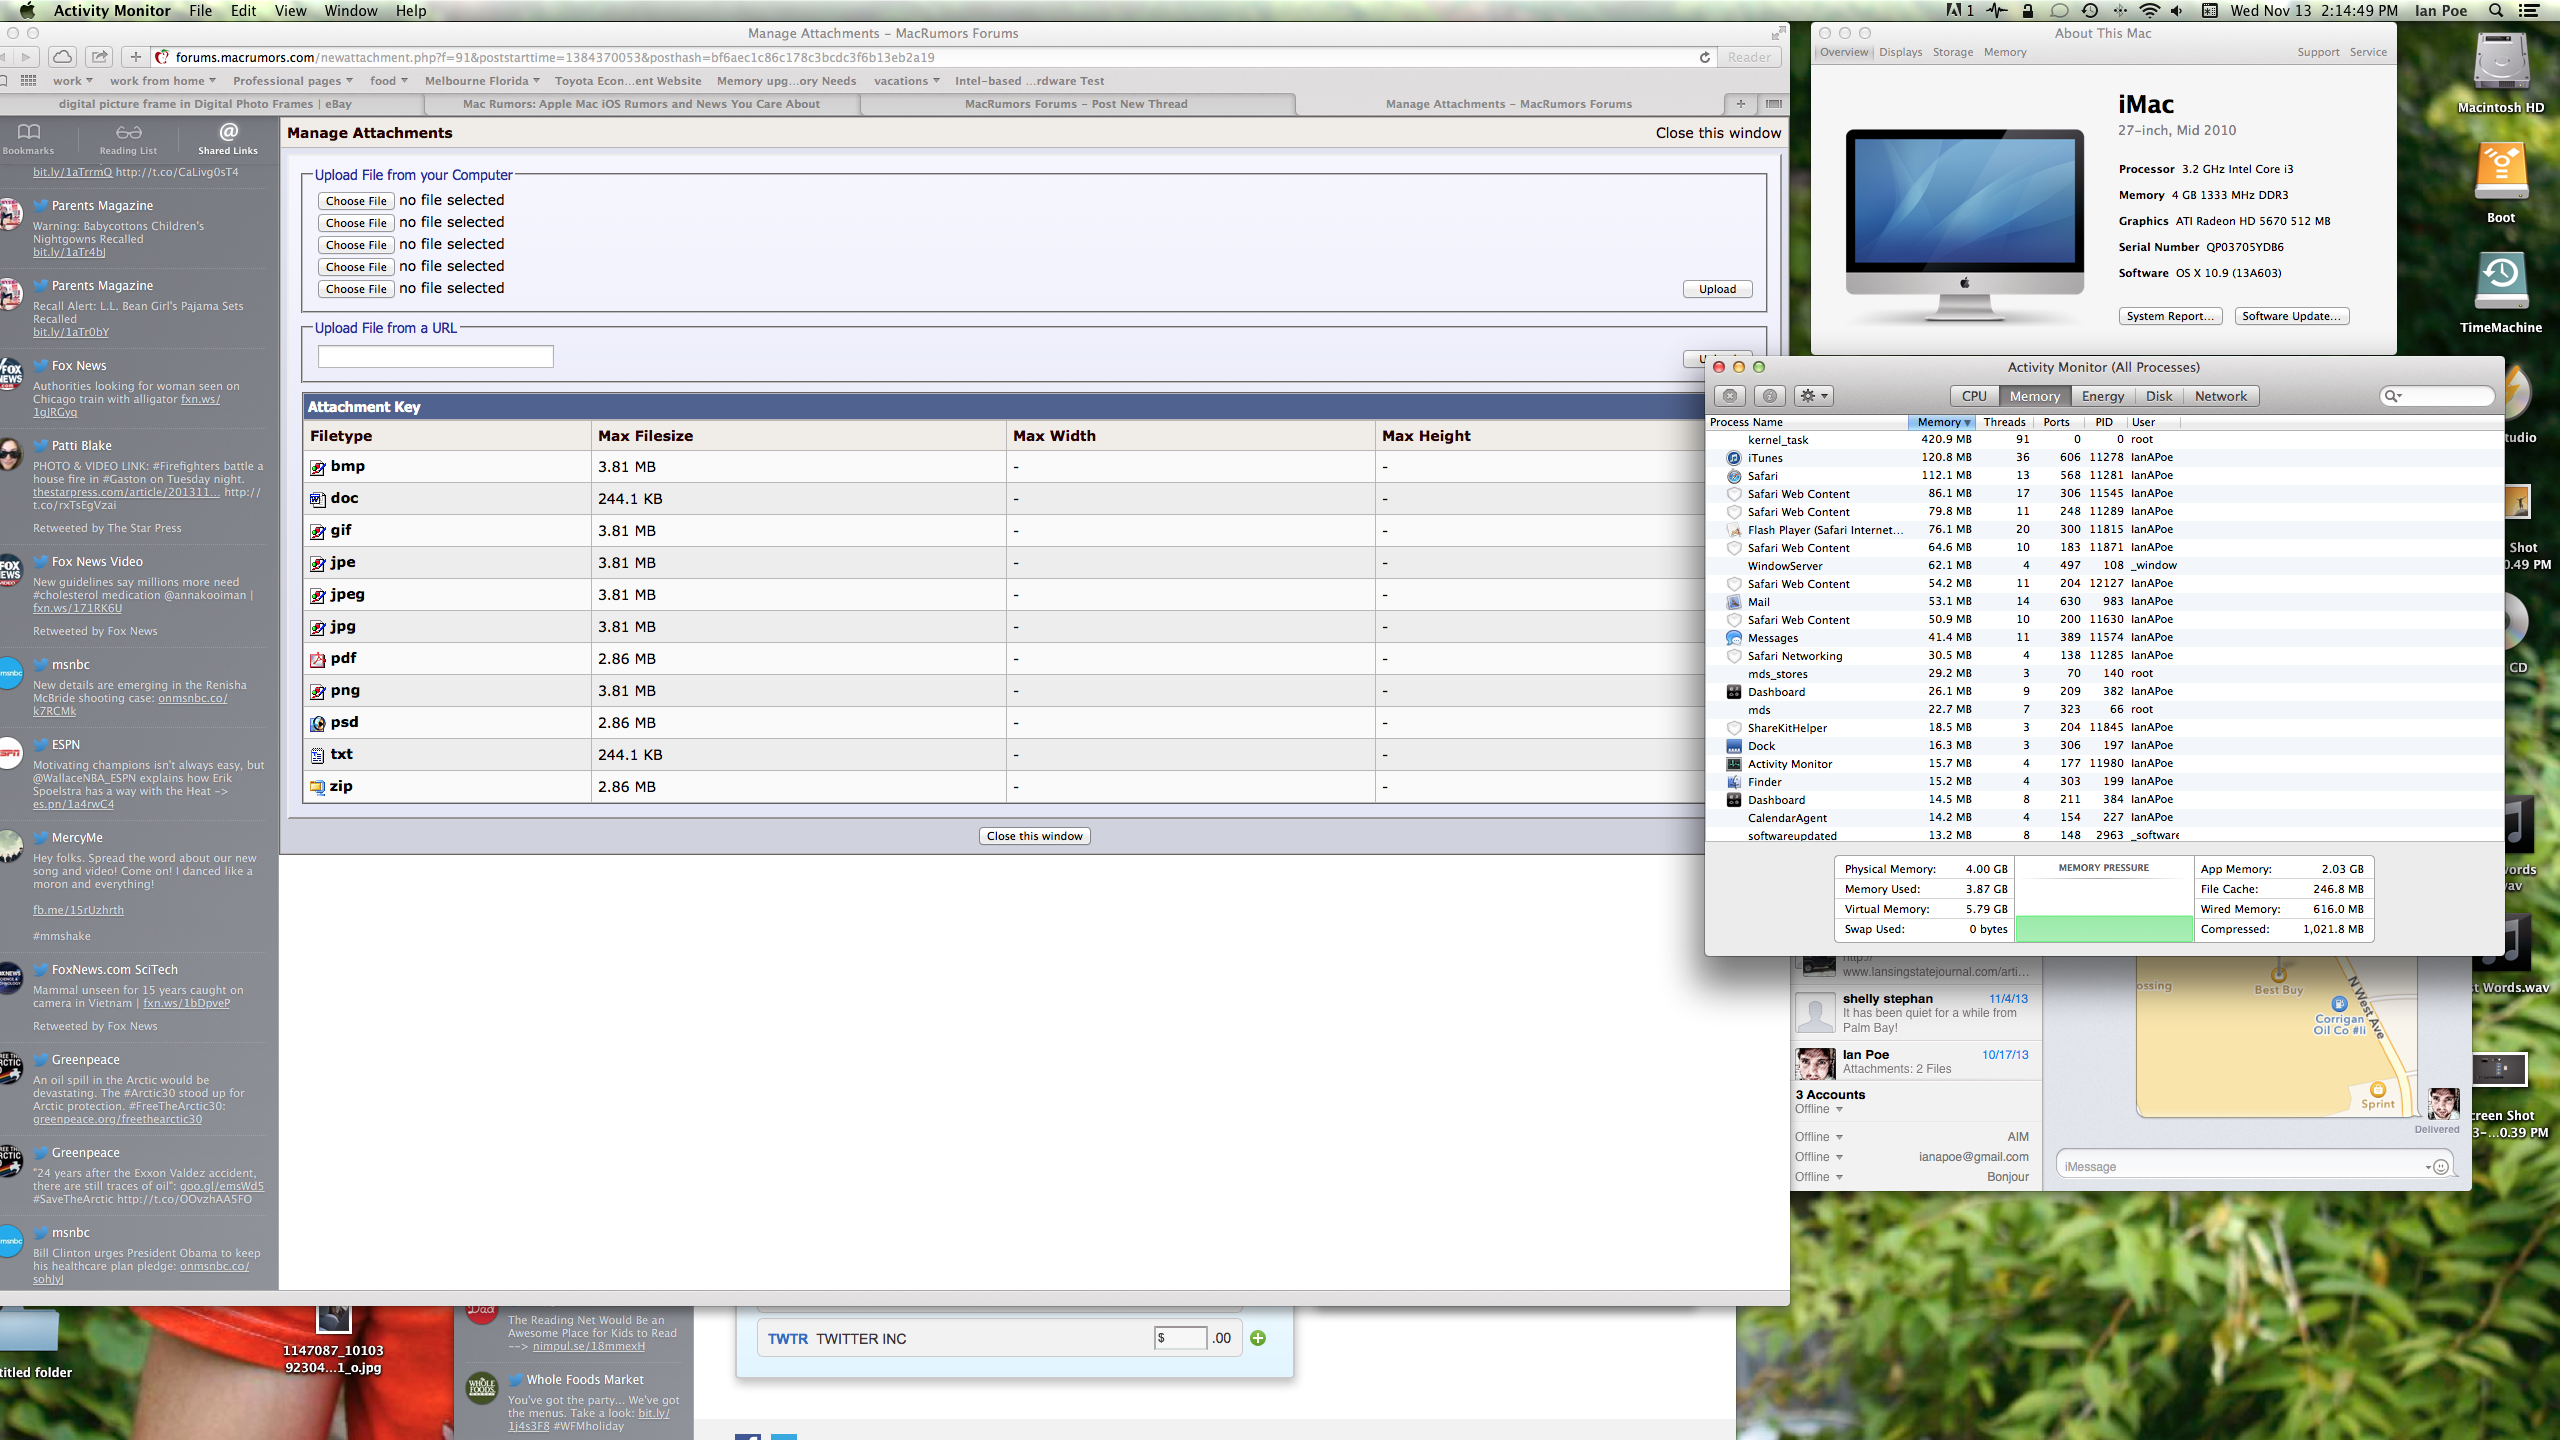Screen dimensions: 2560x1440
Task: Switch to the Disk tab
Action: (2159, 396)
